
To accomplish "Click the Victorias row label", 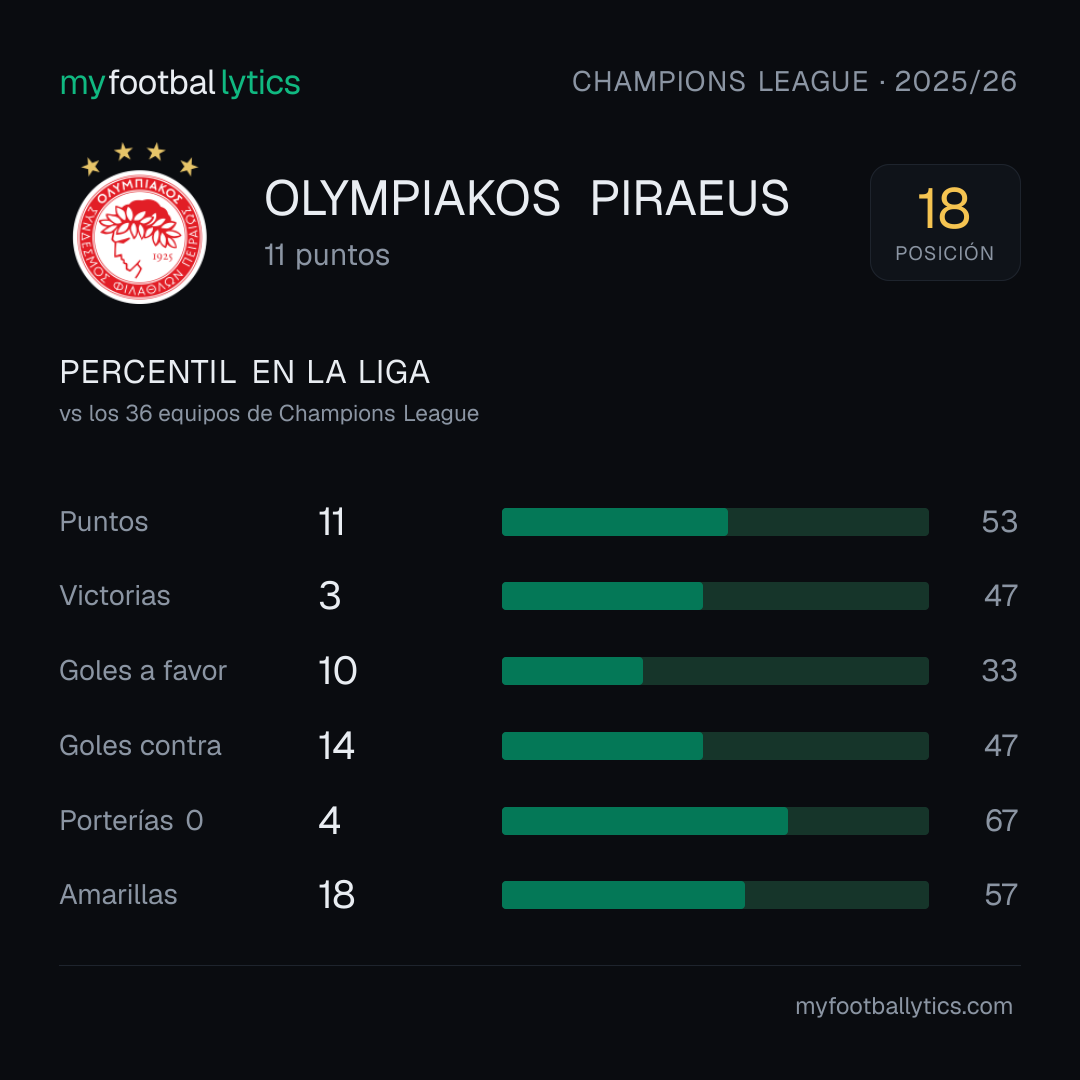I will tap(115, 596).
